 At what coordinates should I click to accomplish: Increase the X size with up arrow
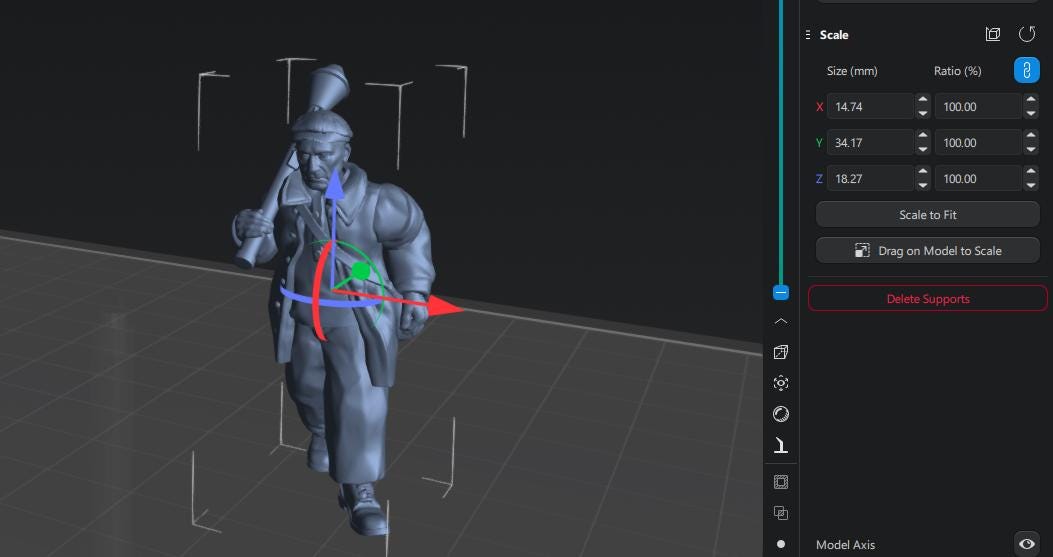923,99
